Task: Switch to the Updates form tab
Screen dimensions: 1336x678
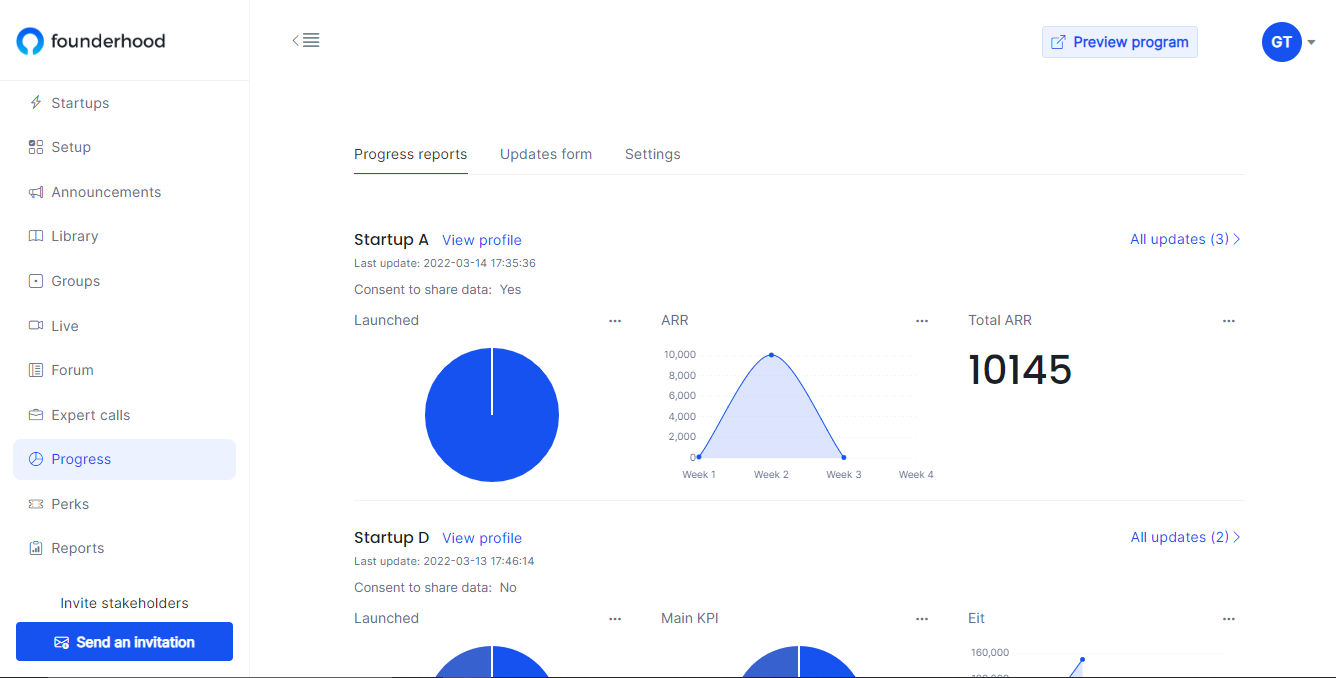Action: (546, 154)
